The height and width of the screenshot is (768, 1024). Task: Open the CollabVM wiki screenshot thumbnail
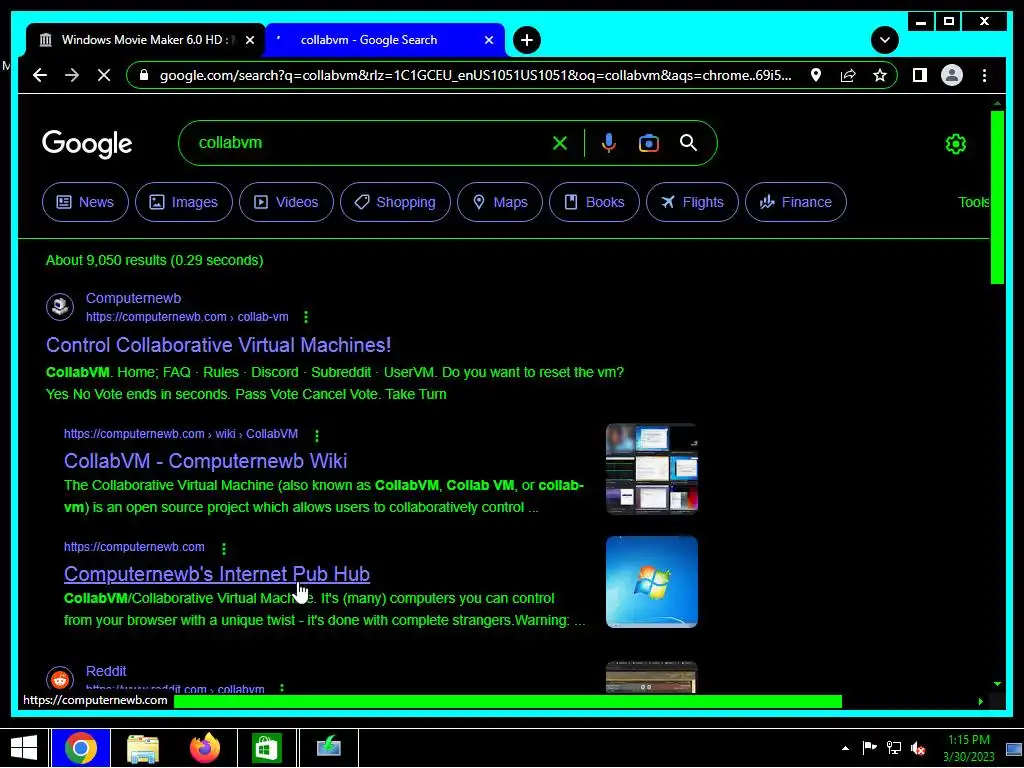(x=652, y=469)
